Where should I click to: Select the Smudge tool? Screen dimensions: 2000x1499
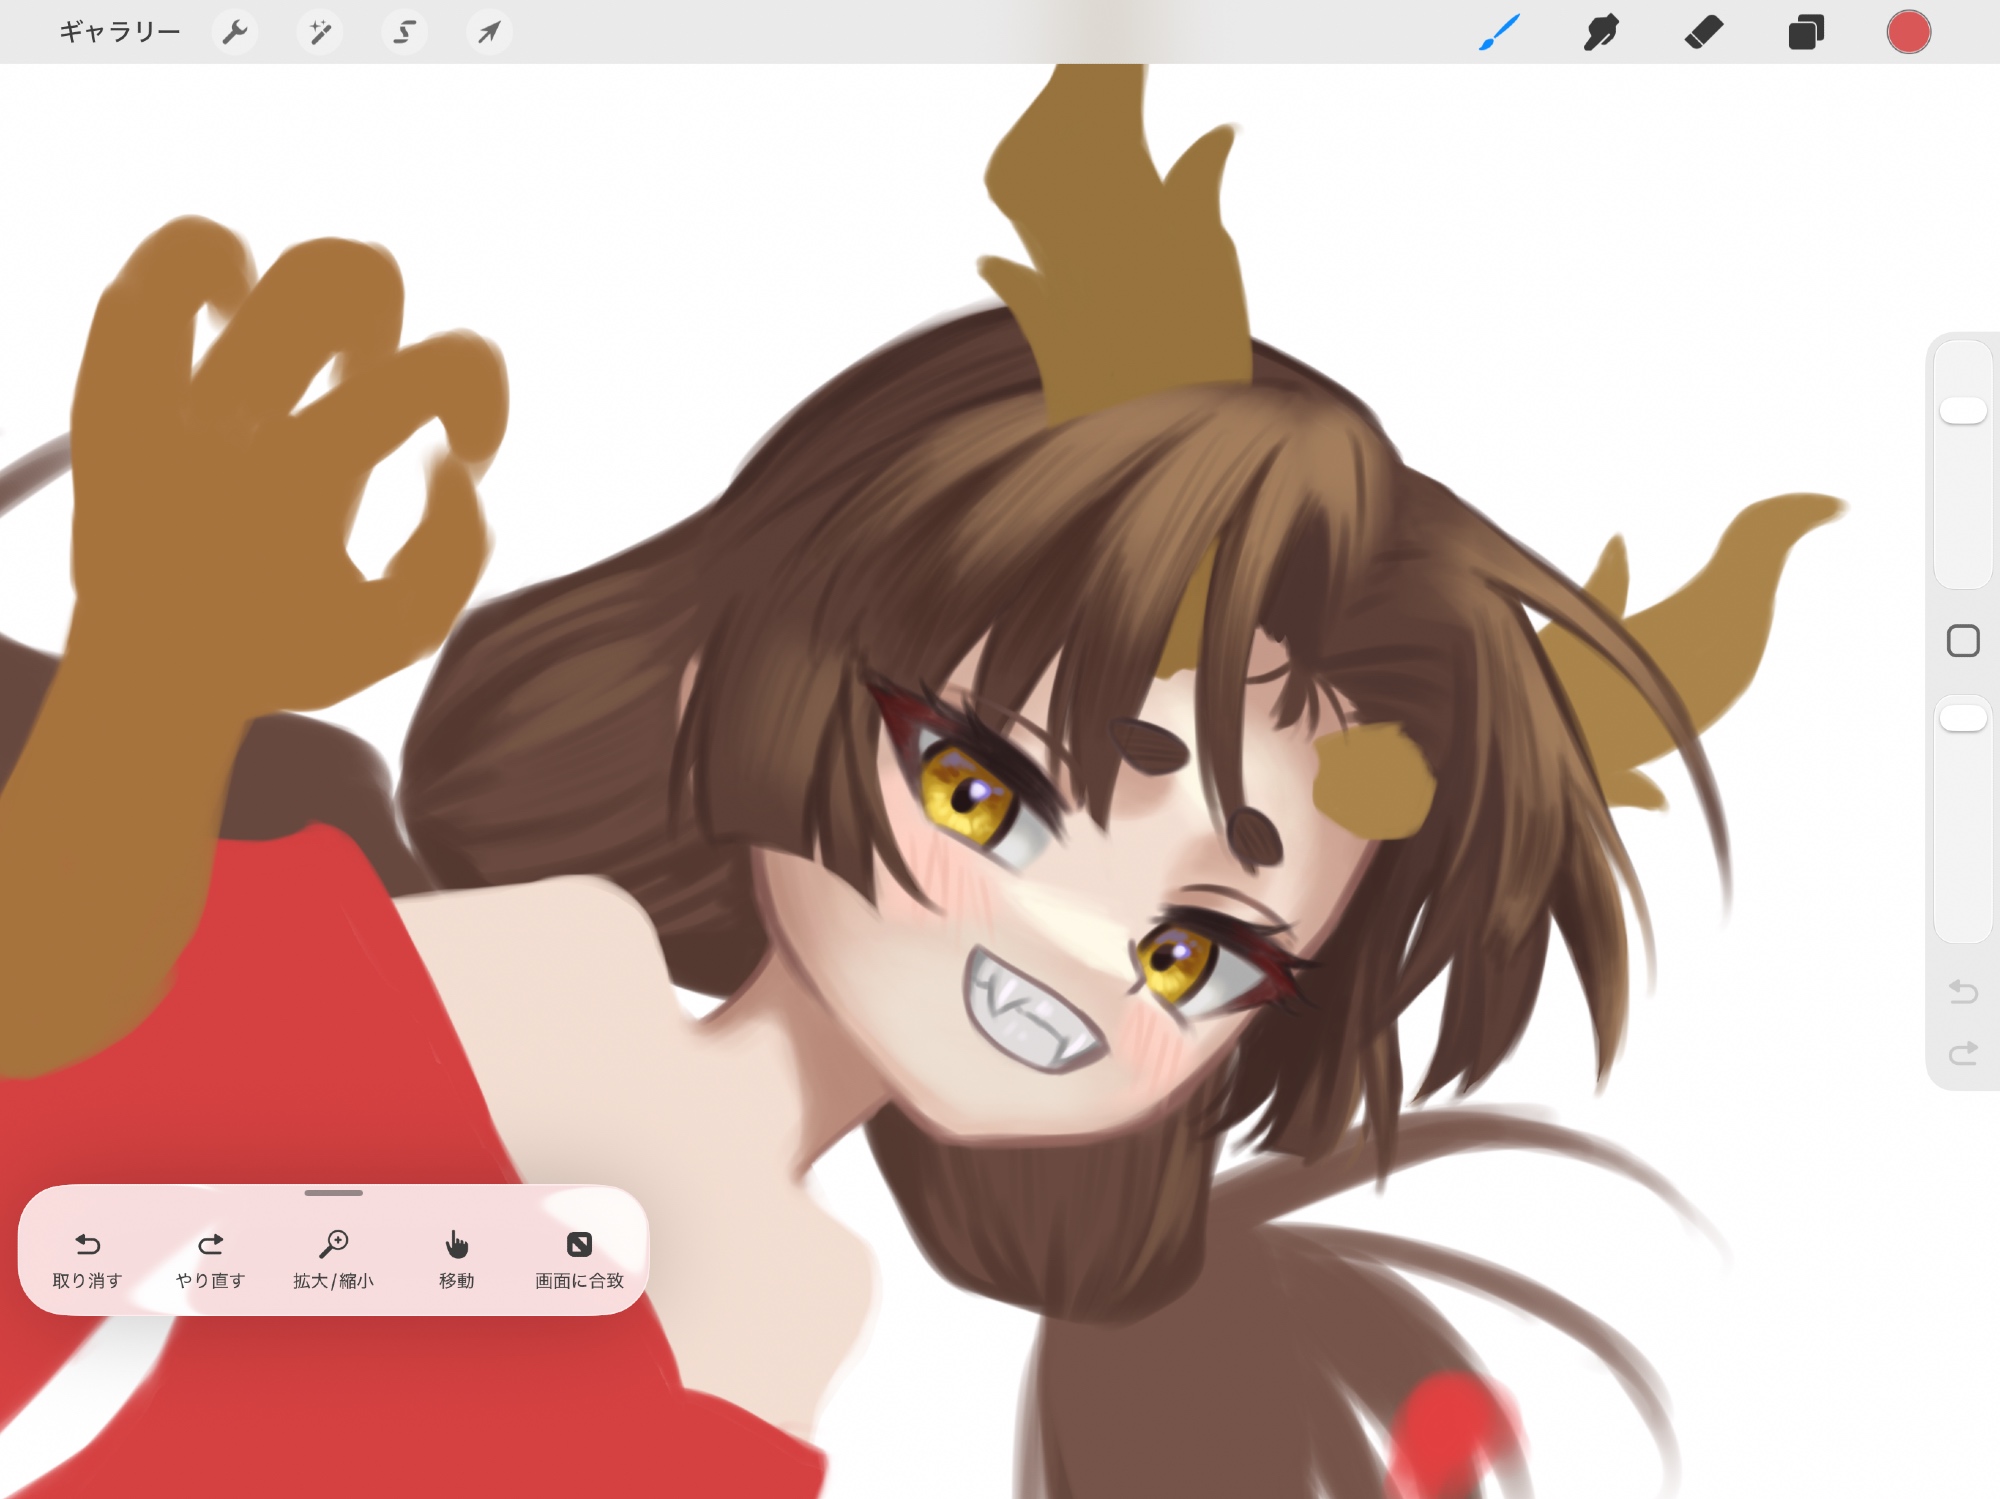[x=1601, y=33]
